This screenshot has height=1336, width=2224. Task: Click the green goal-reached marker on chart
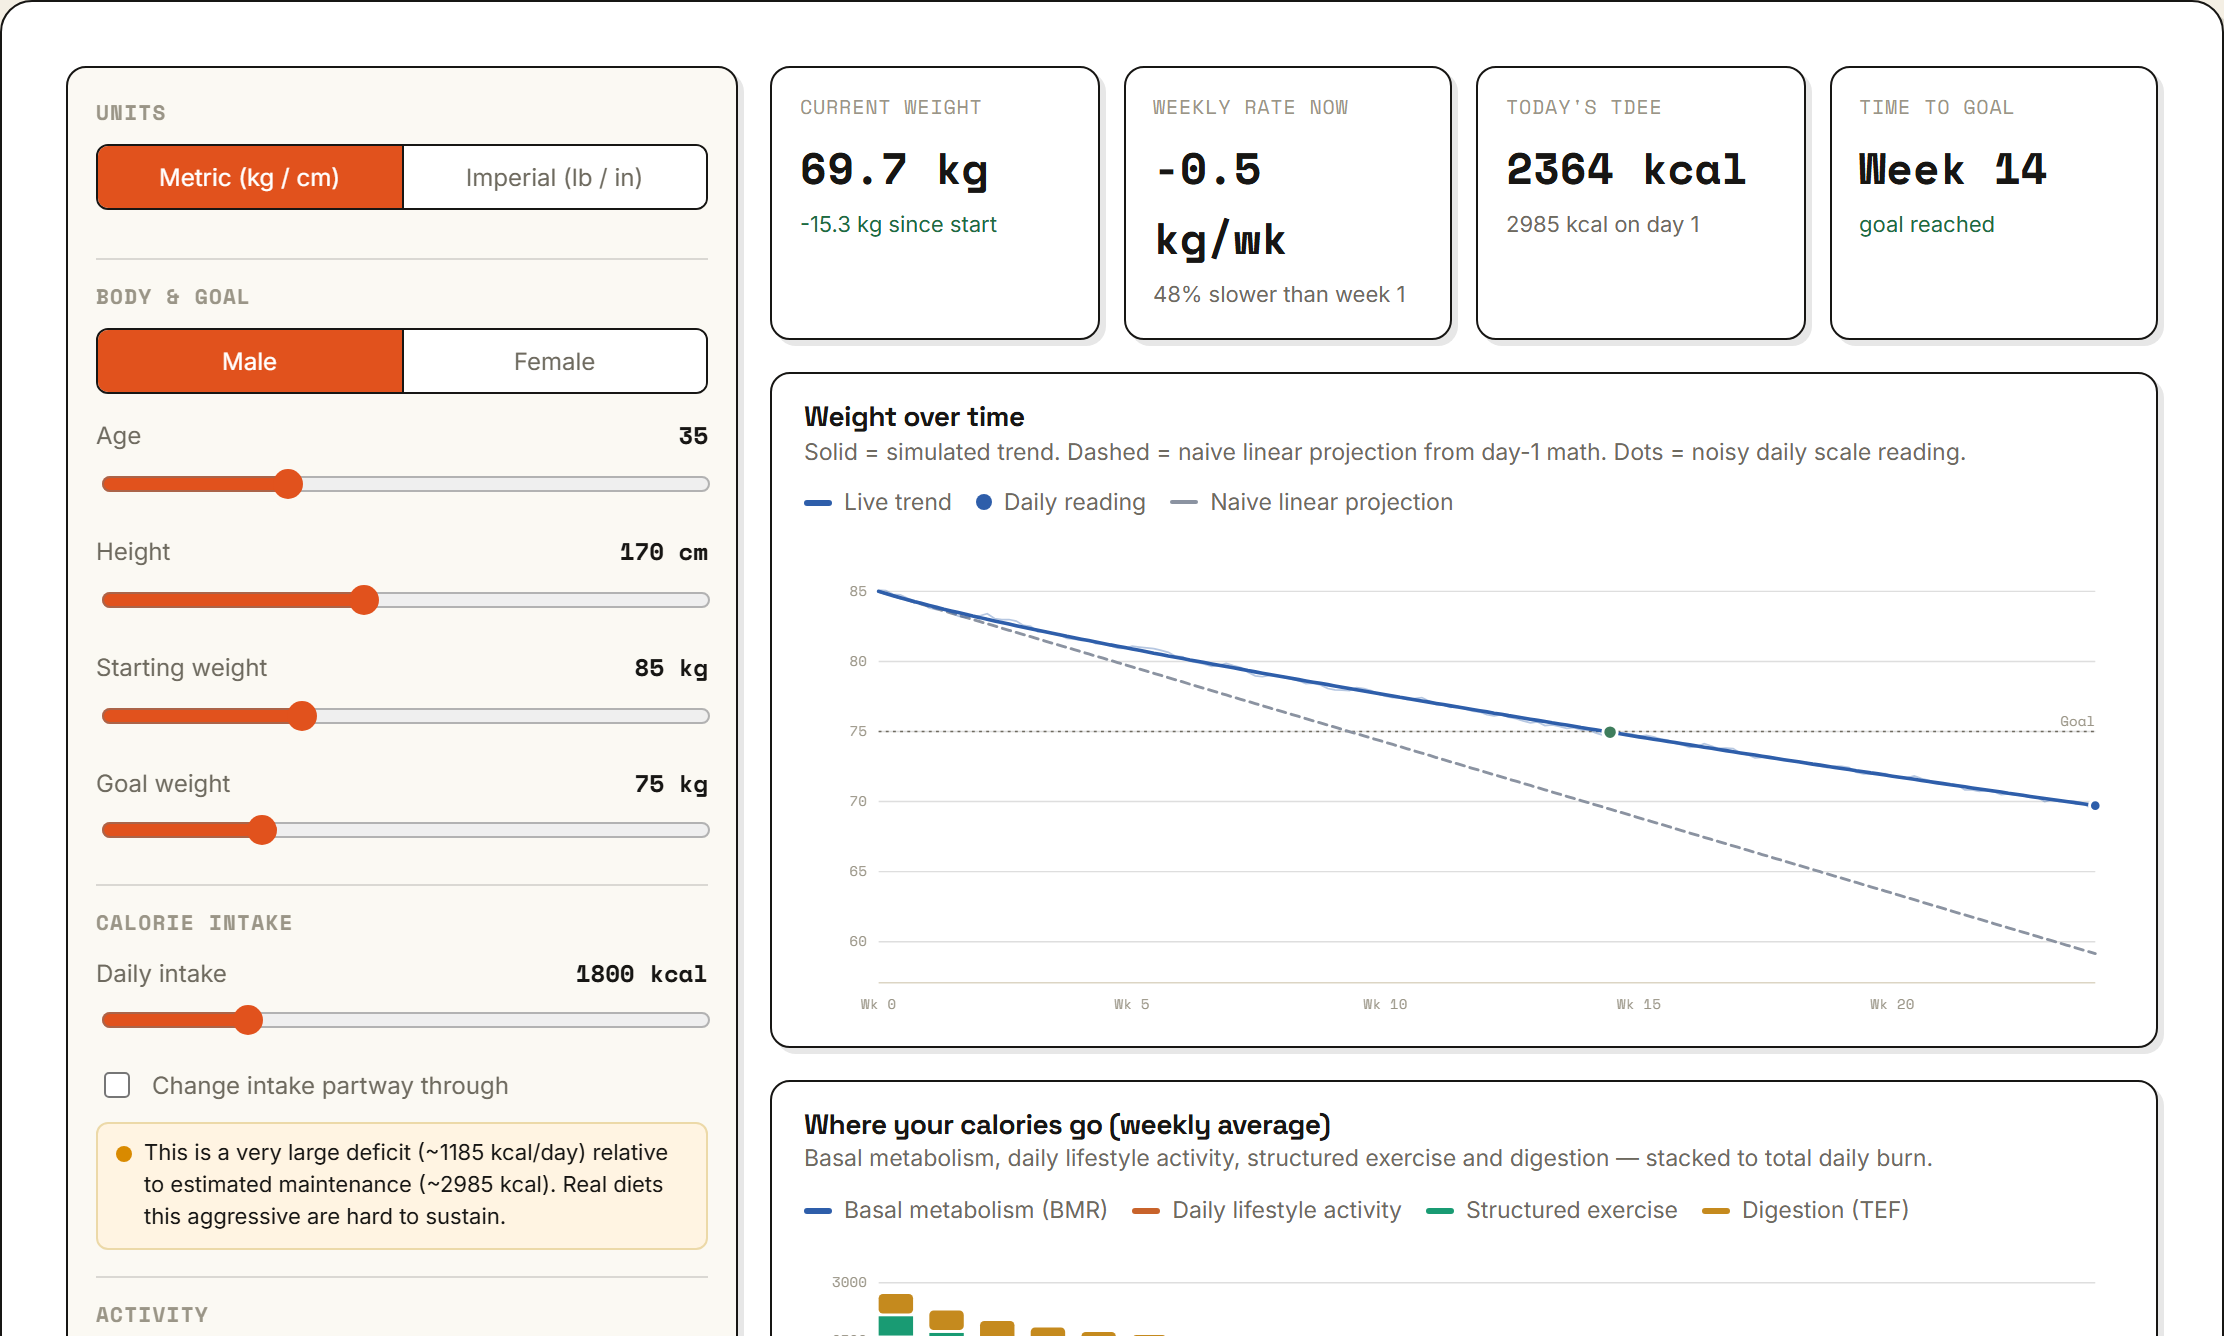pos(1610,732)
